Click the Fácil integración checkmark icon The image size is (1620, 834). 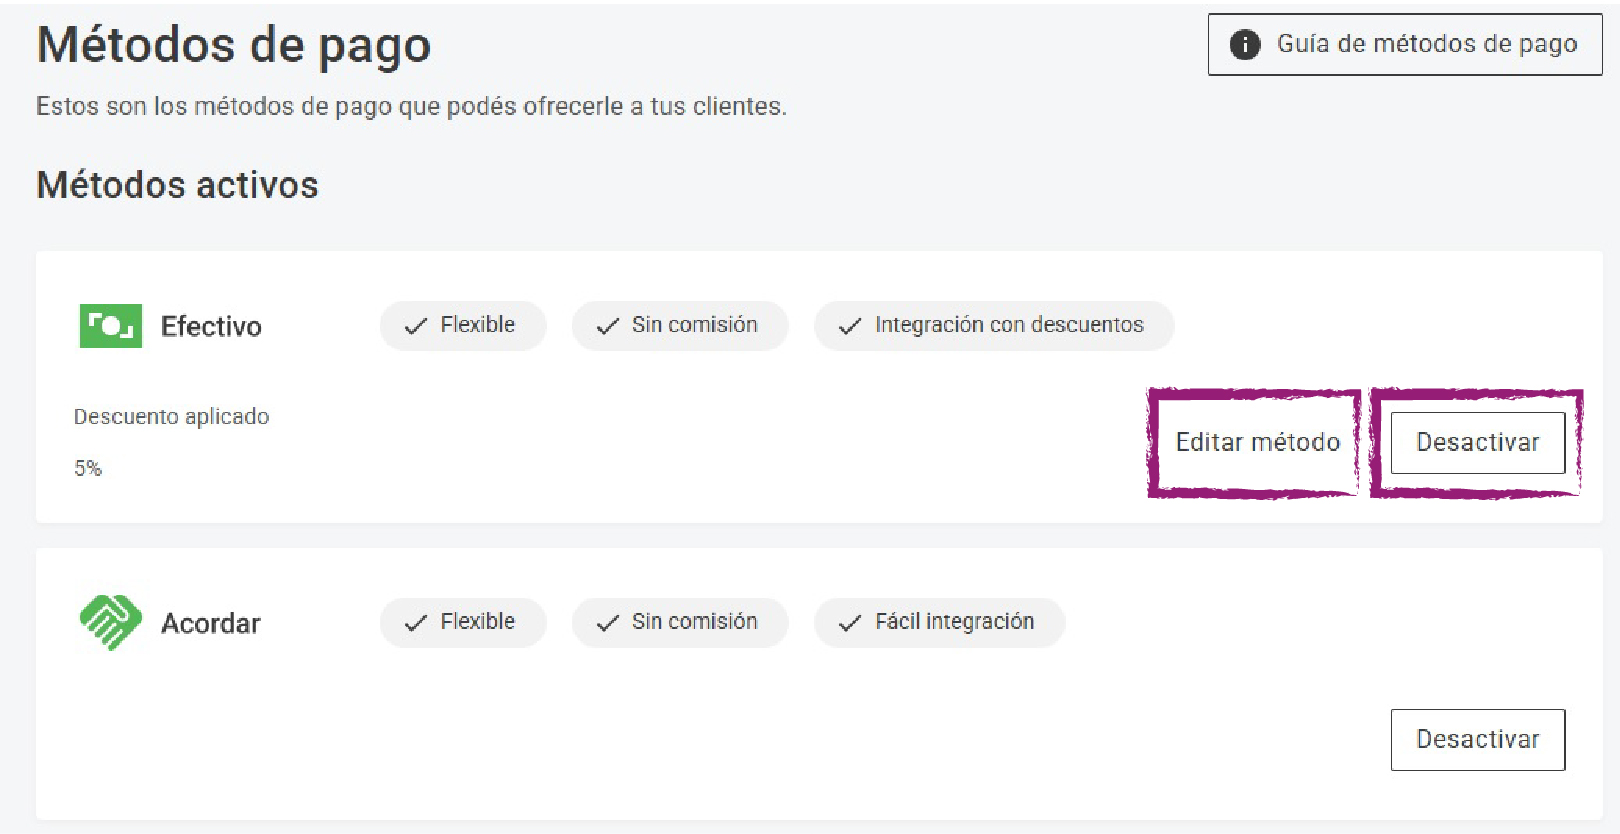(850, 623)
